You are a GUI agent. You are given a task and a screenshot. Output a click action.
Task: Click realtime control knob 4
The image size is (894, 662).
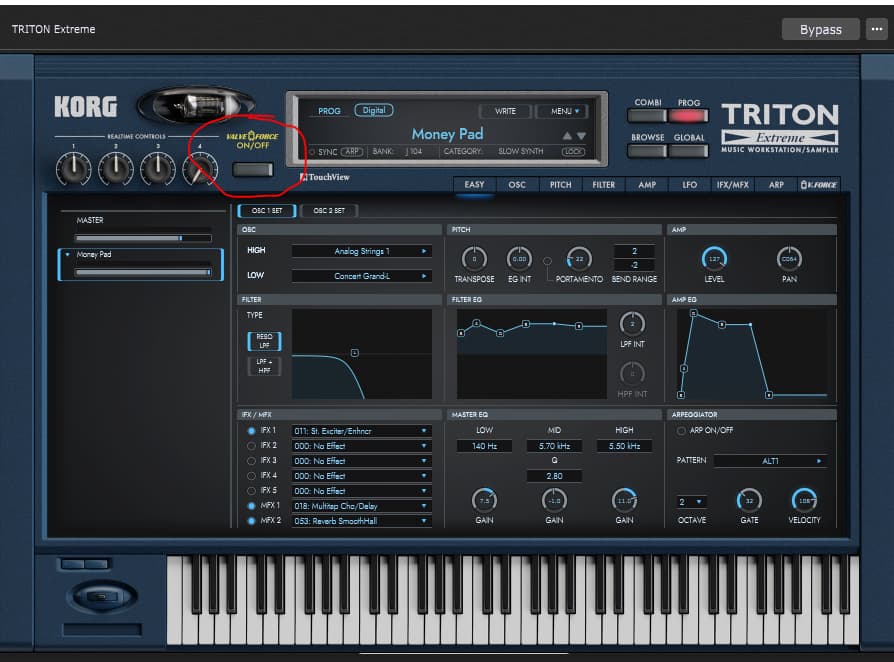[x=200, y=169]
